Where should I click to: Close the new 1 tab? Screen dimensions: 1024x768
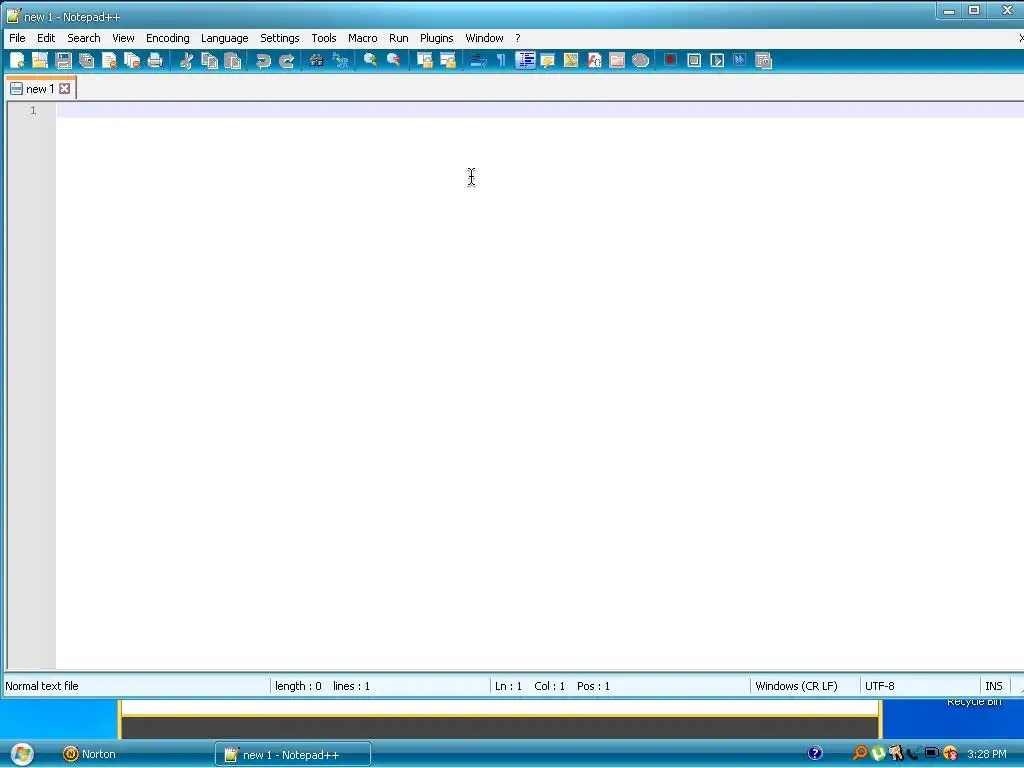(65, 89)
